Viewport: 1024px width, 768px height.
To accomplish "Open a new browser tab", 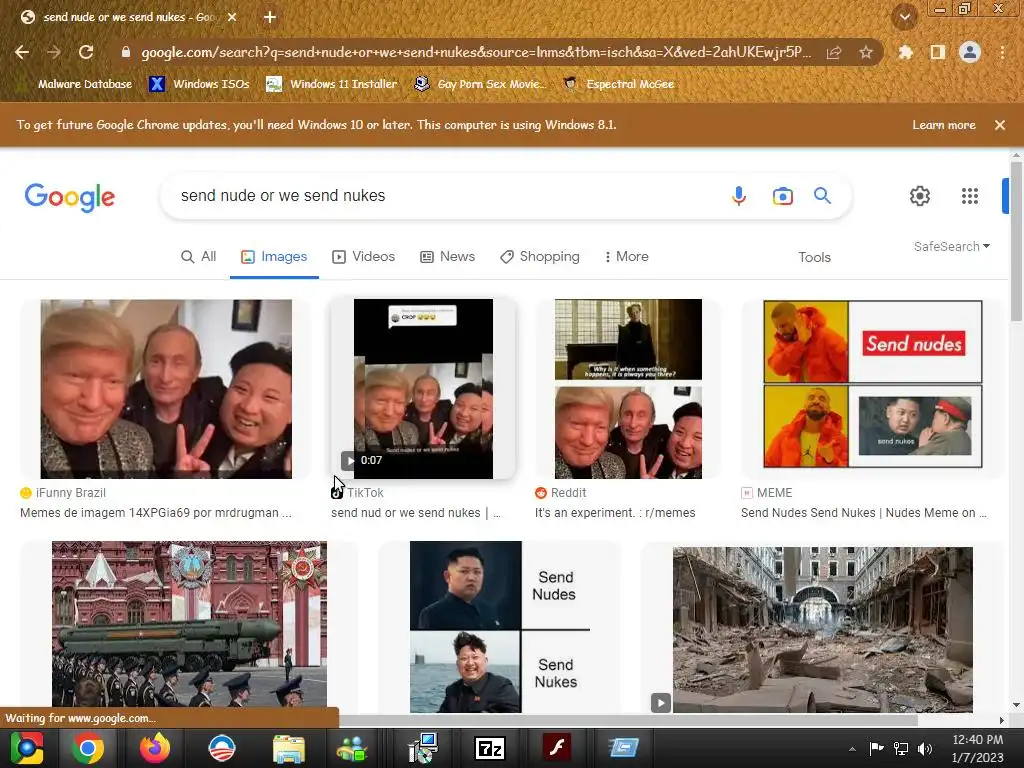I will (x=270, y=17).
